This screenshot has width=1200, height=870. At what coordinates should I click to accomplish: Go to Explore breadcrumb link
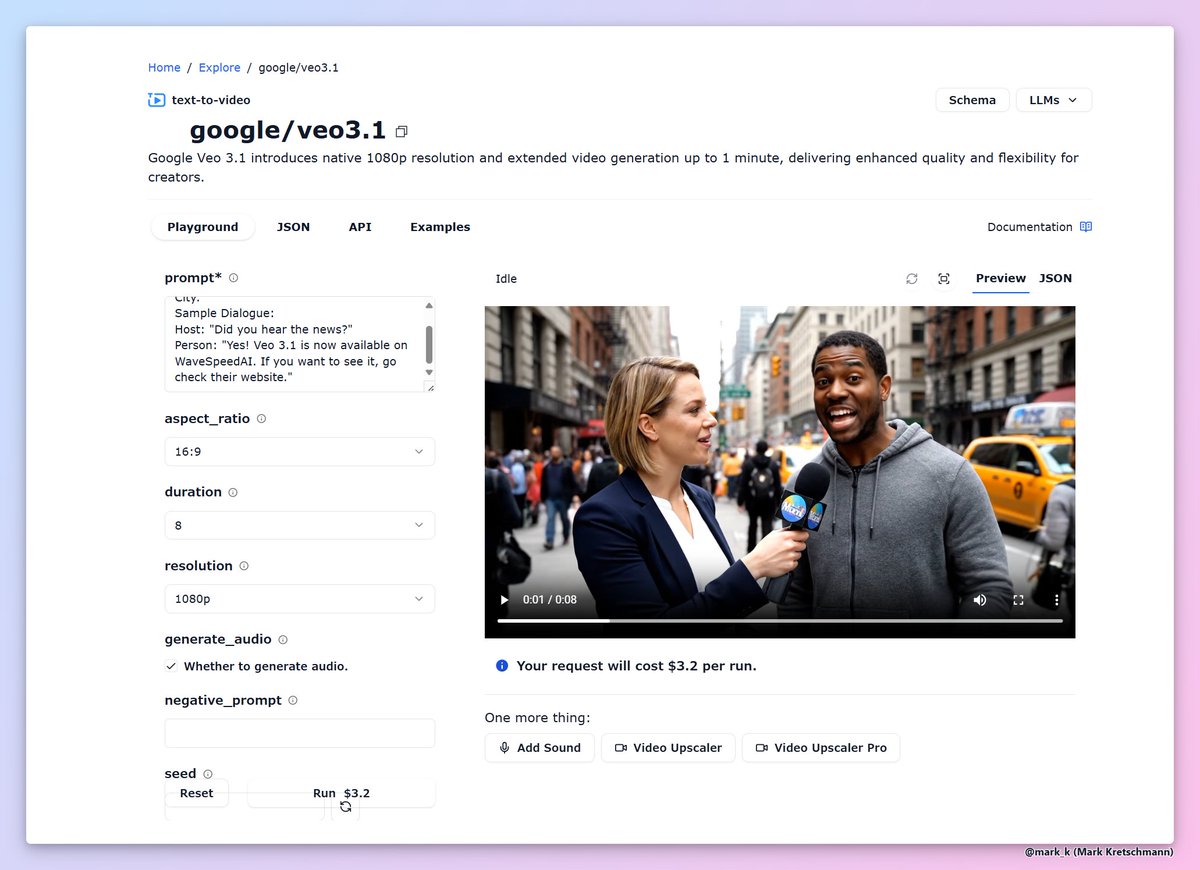[x=219, y=68]
